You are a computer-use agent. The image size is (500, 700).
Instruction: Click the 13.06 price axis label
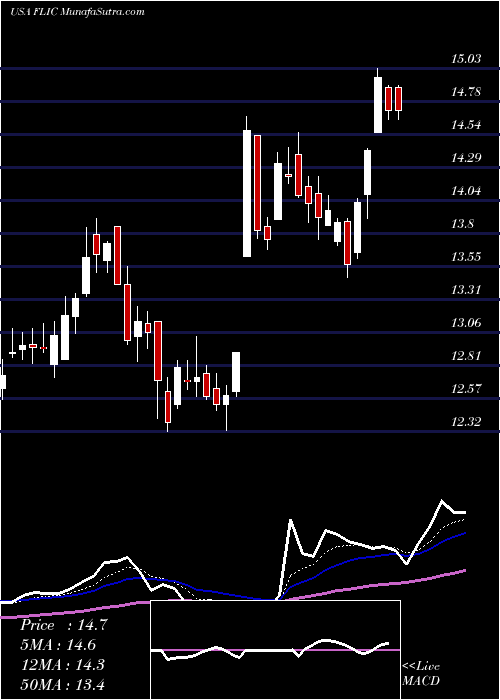466,323
